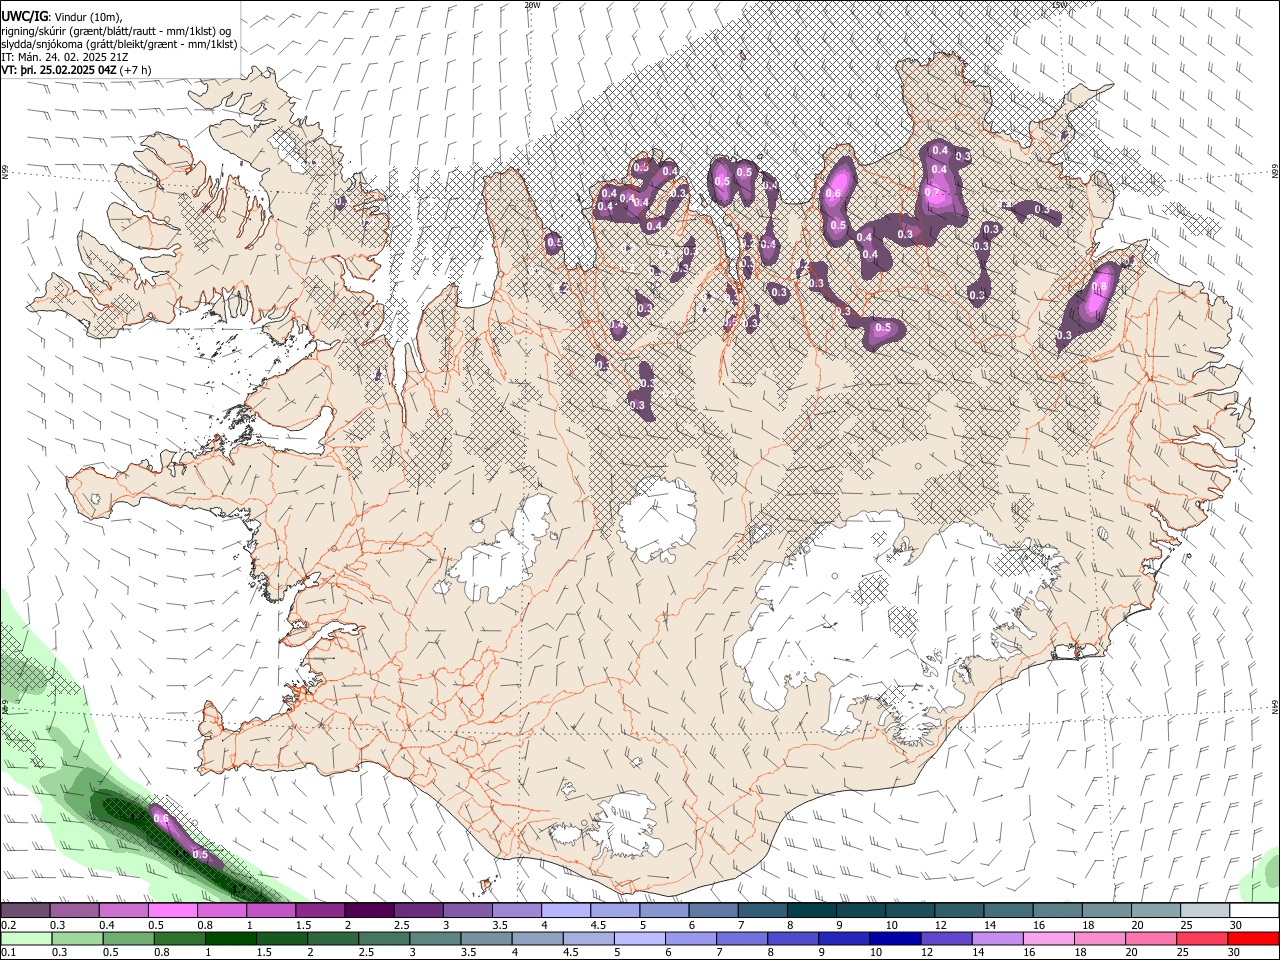Image resolution: width=1280 pixels, height=960 pixels.
Task: Select the pale green 0.1 swatch, lower bar
Action: (x=27, y=938)
